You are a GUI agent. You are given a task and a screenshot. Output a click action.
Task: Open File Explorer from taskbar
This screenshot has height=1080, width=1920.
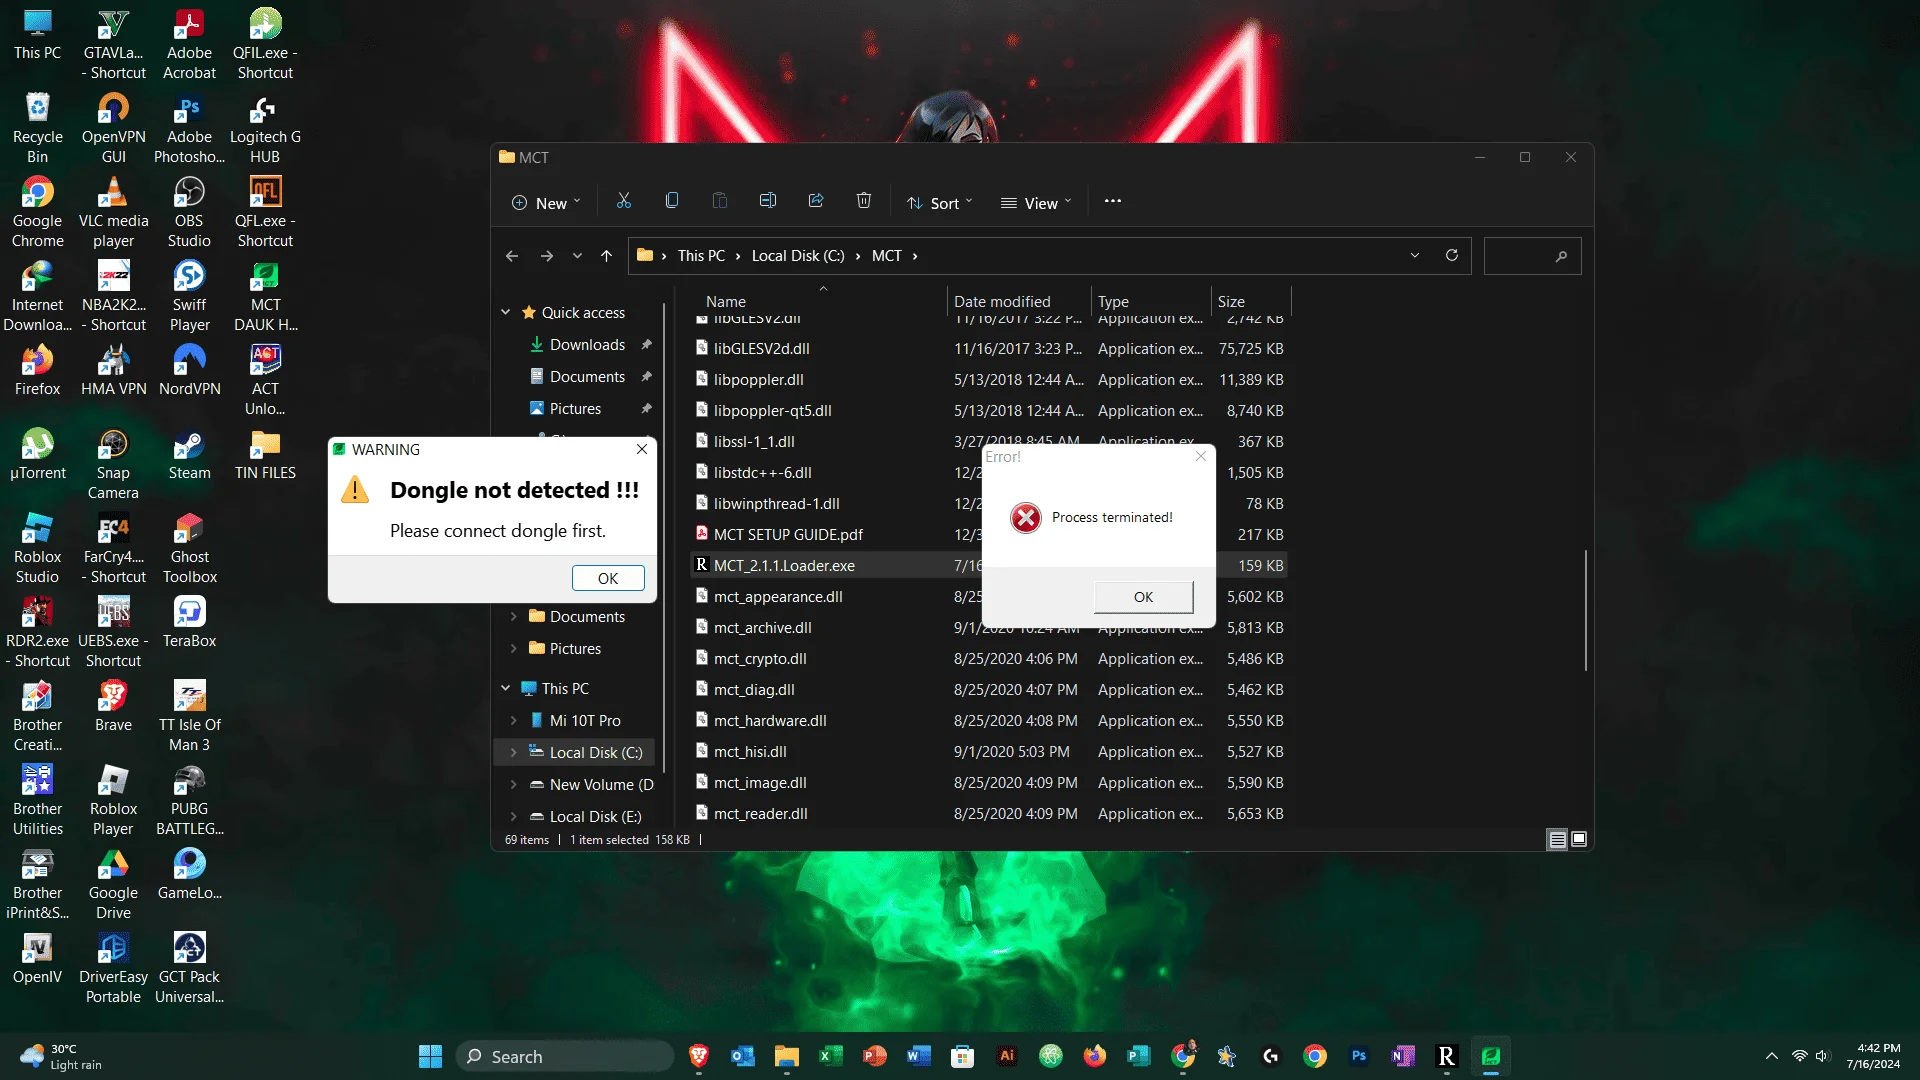click(786, 1056)
